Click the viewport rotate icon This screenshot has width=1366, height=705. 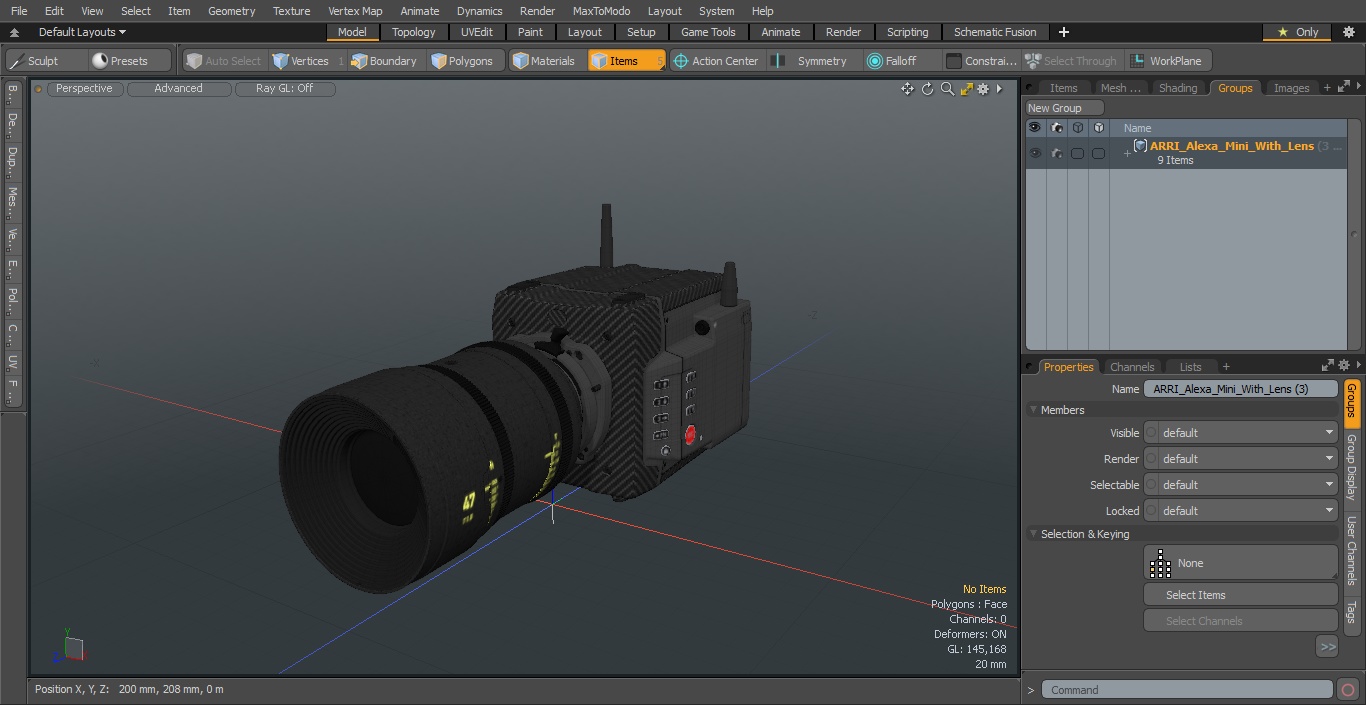927,89
